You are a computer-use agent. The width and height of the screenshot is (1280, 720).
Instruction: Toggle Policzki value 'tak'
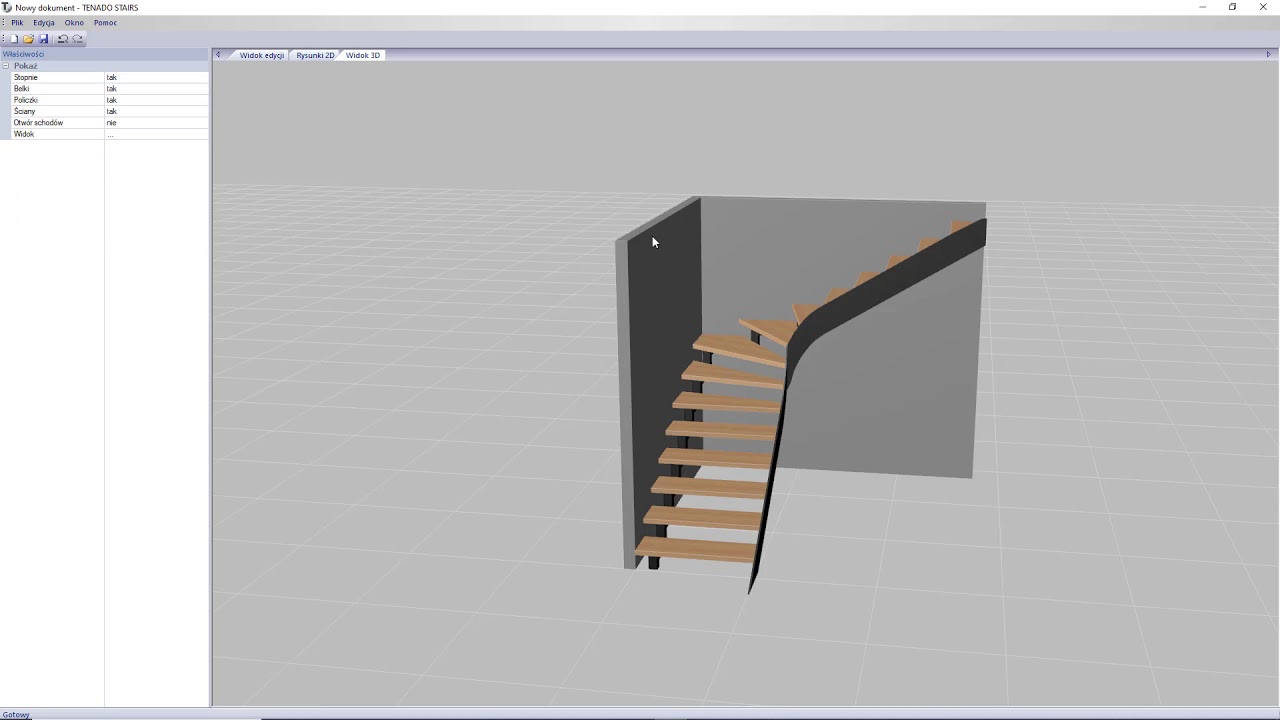click(x=156, y=100)
